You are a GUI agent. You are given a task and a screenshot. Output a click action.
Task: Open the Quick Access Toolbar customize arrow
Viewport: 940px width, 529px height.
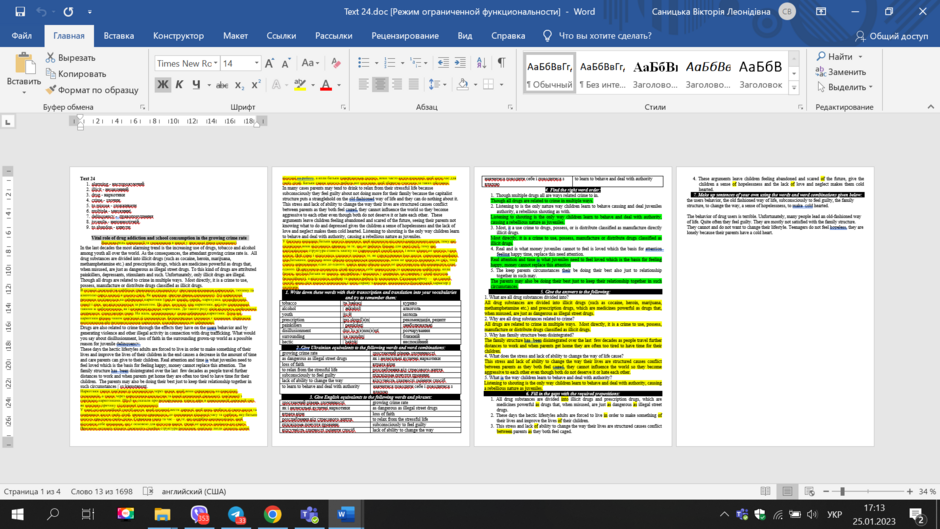pyautogui.click(x=90, y=12)
